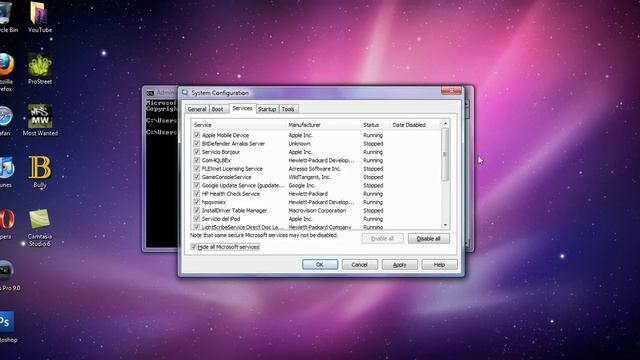Disable the GameConsoleService checkbox
The height and width of the screenshot is (360, 640).
point(197,177)
